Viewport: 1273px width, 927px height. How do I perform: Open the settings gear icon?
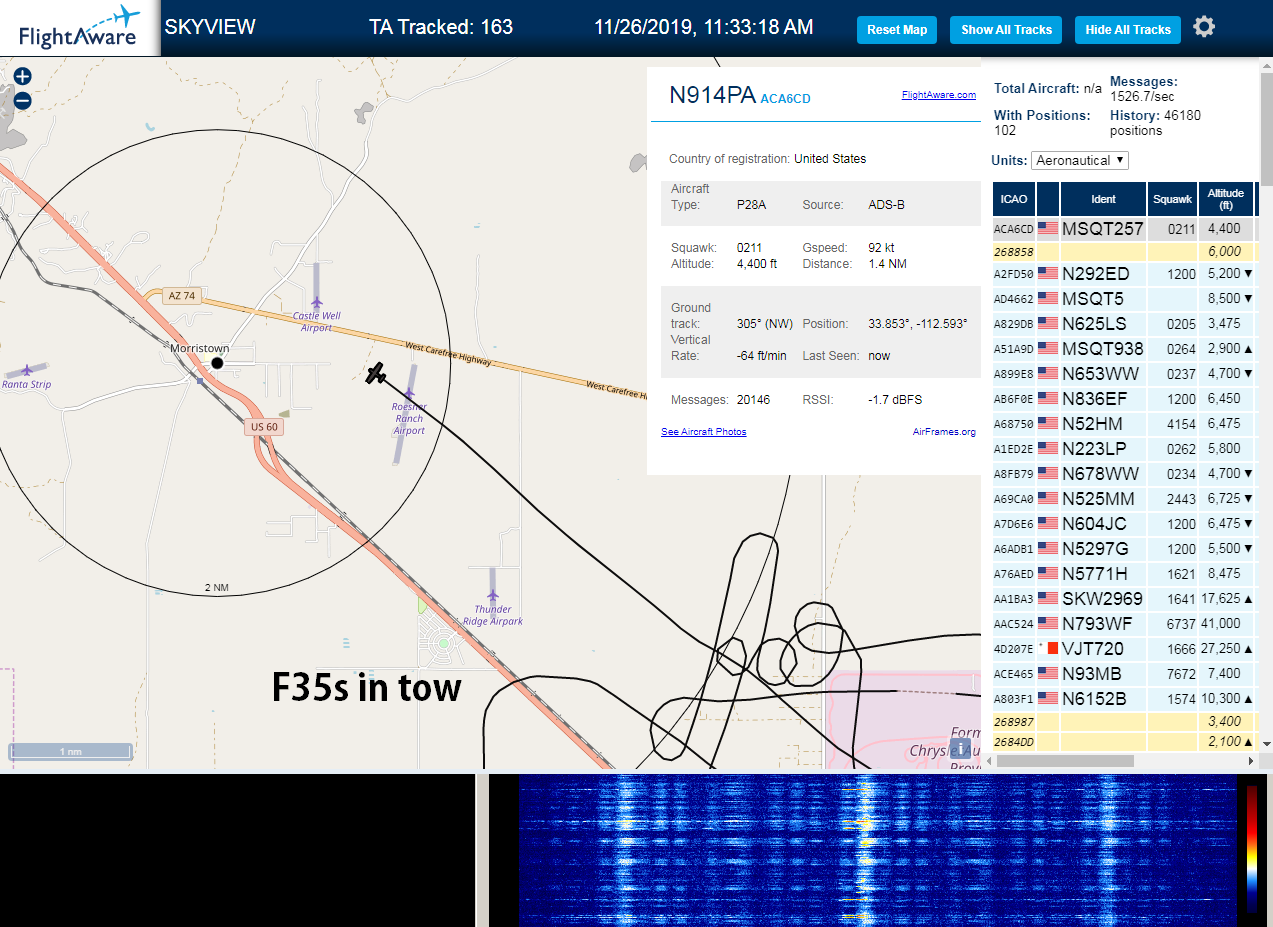(1204, 27)
